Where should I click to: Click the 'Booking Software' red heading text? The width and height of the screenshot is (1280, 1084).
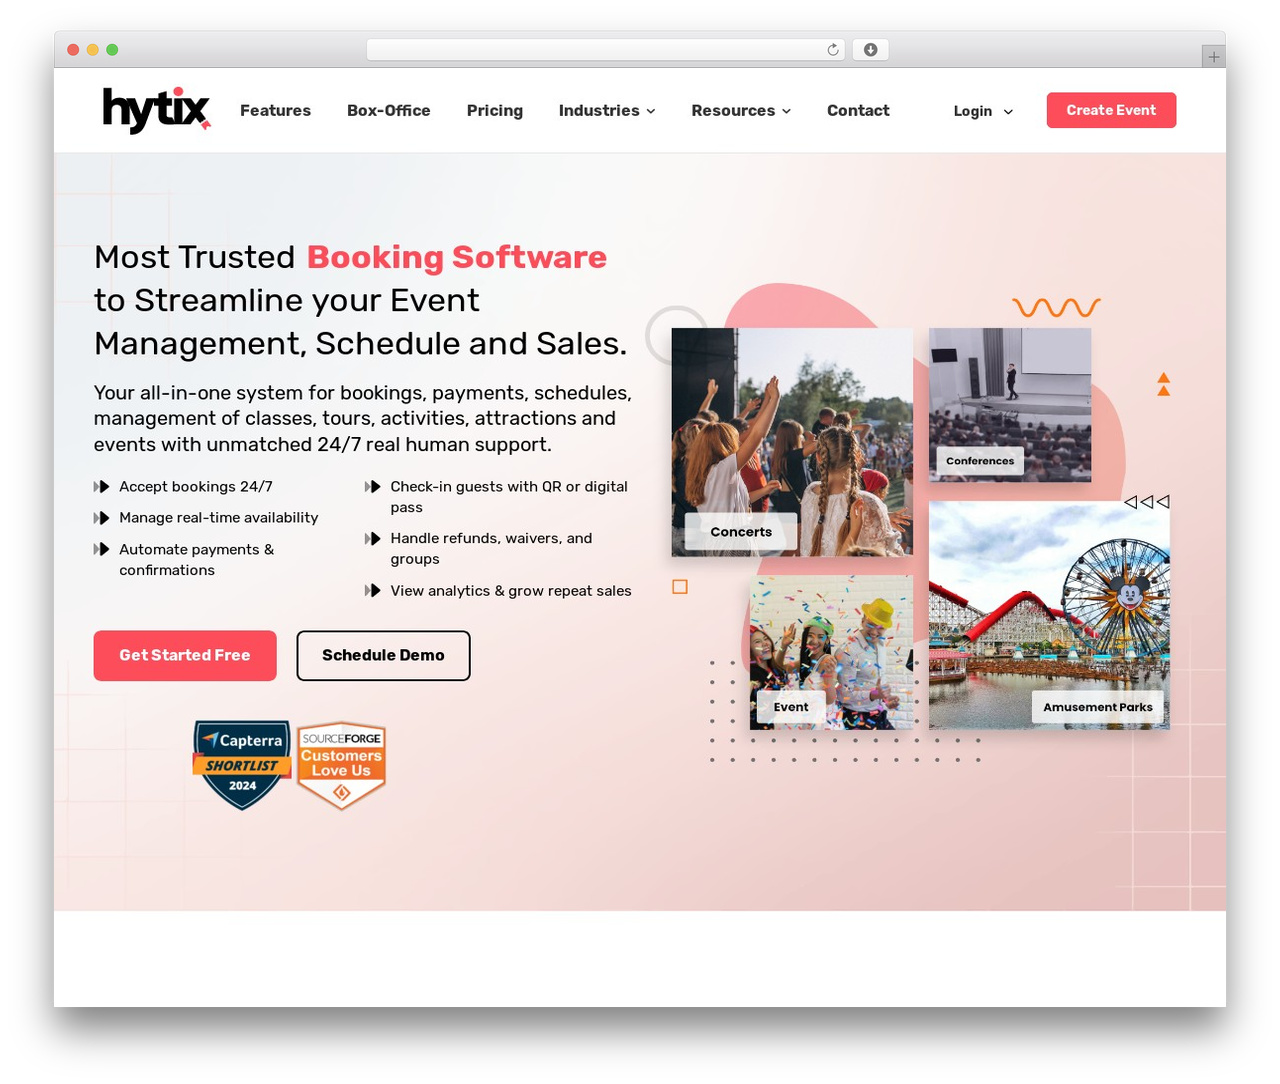pos(456,257)
